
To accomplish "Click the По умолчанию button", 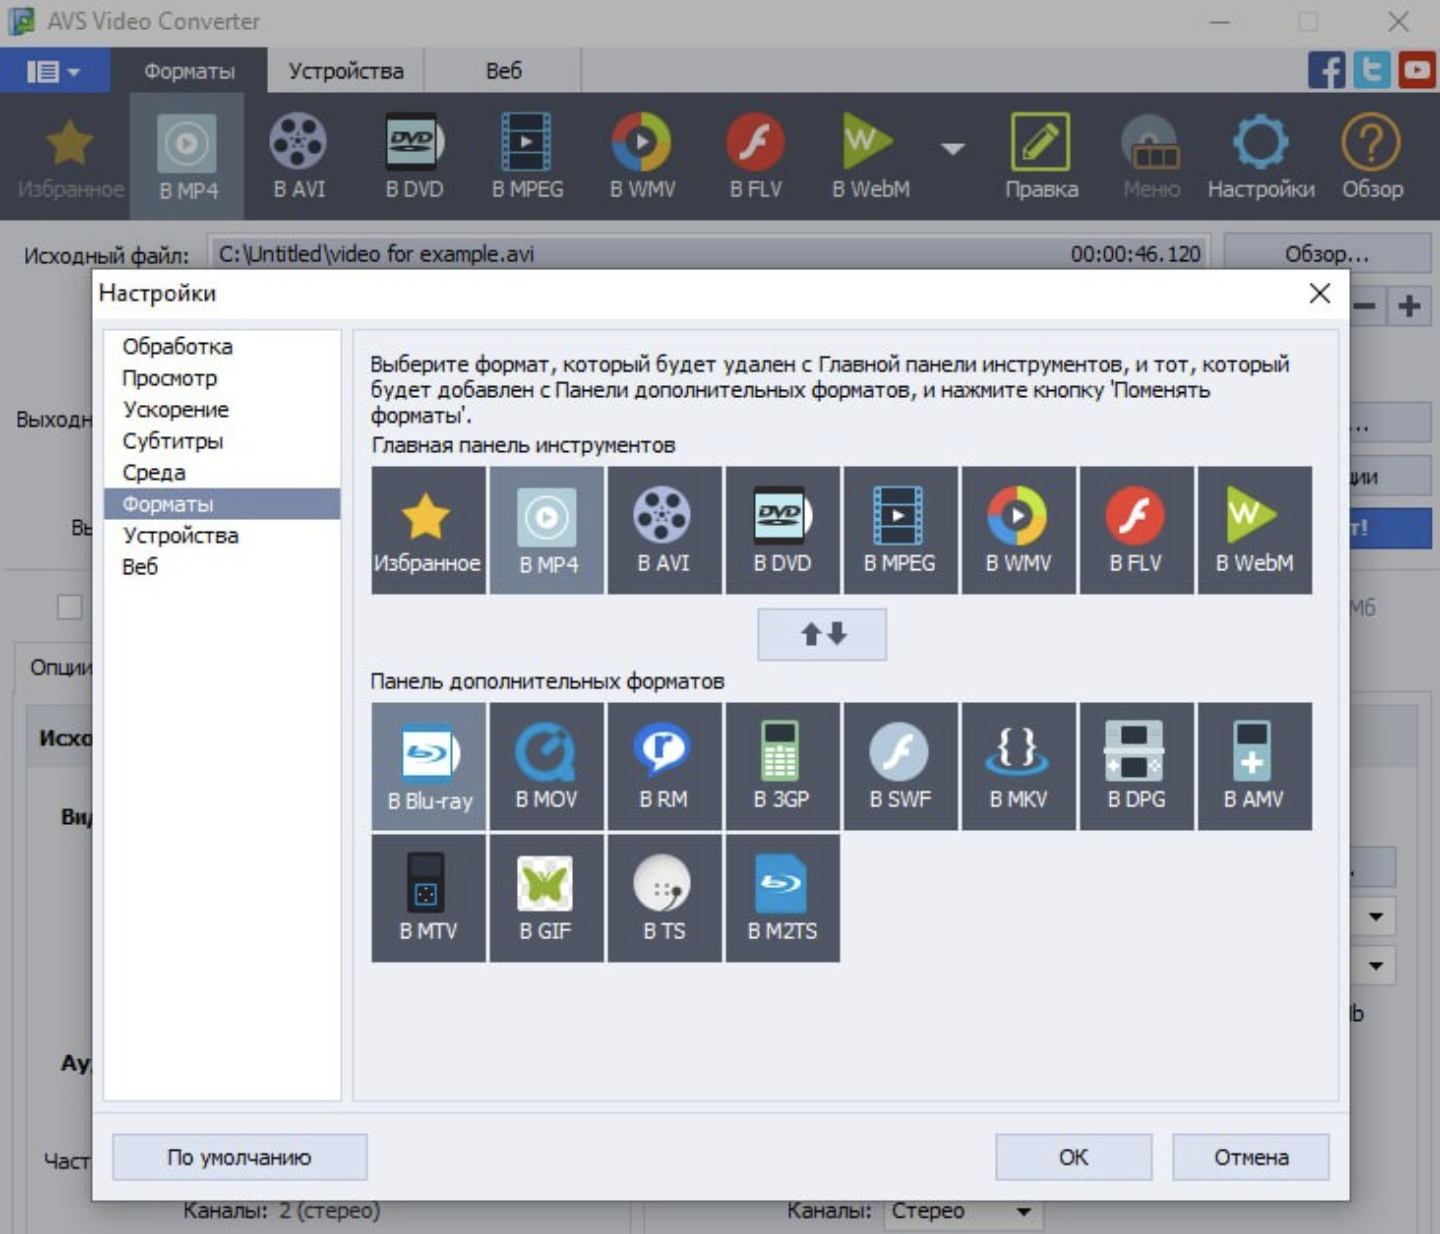I will [x=239, y=1157].
